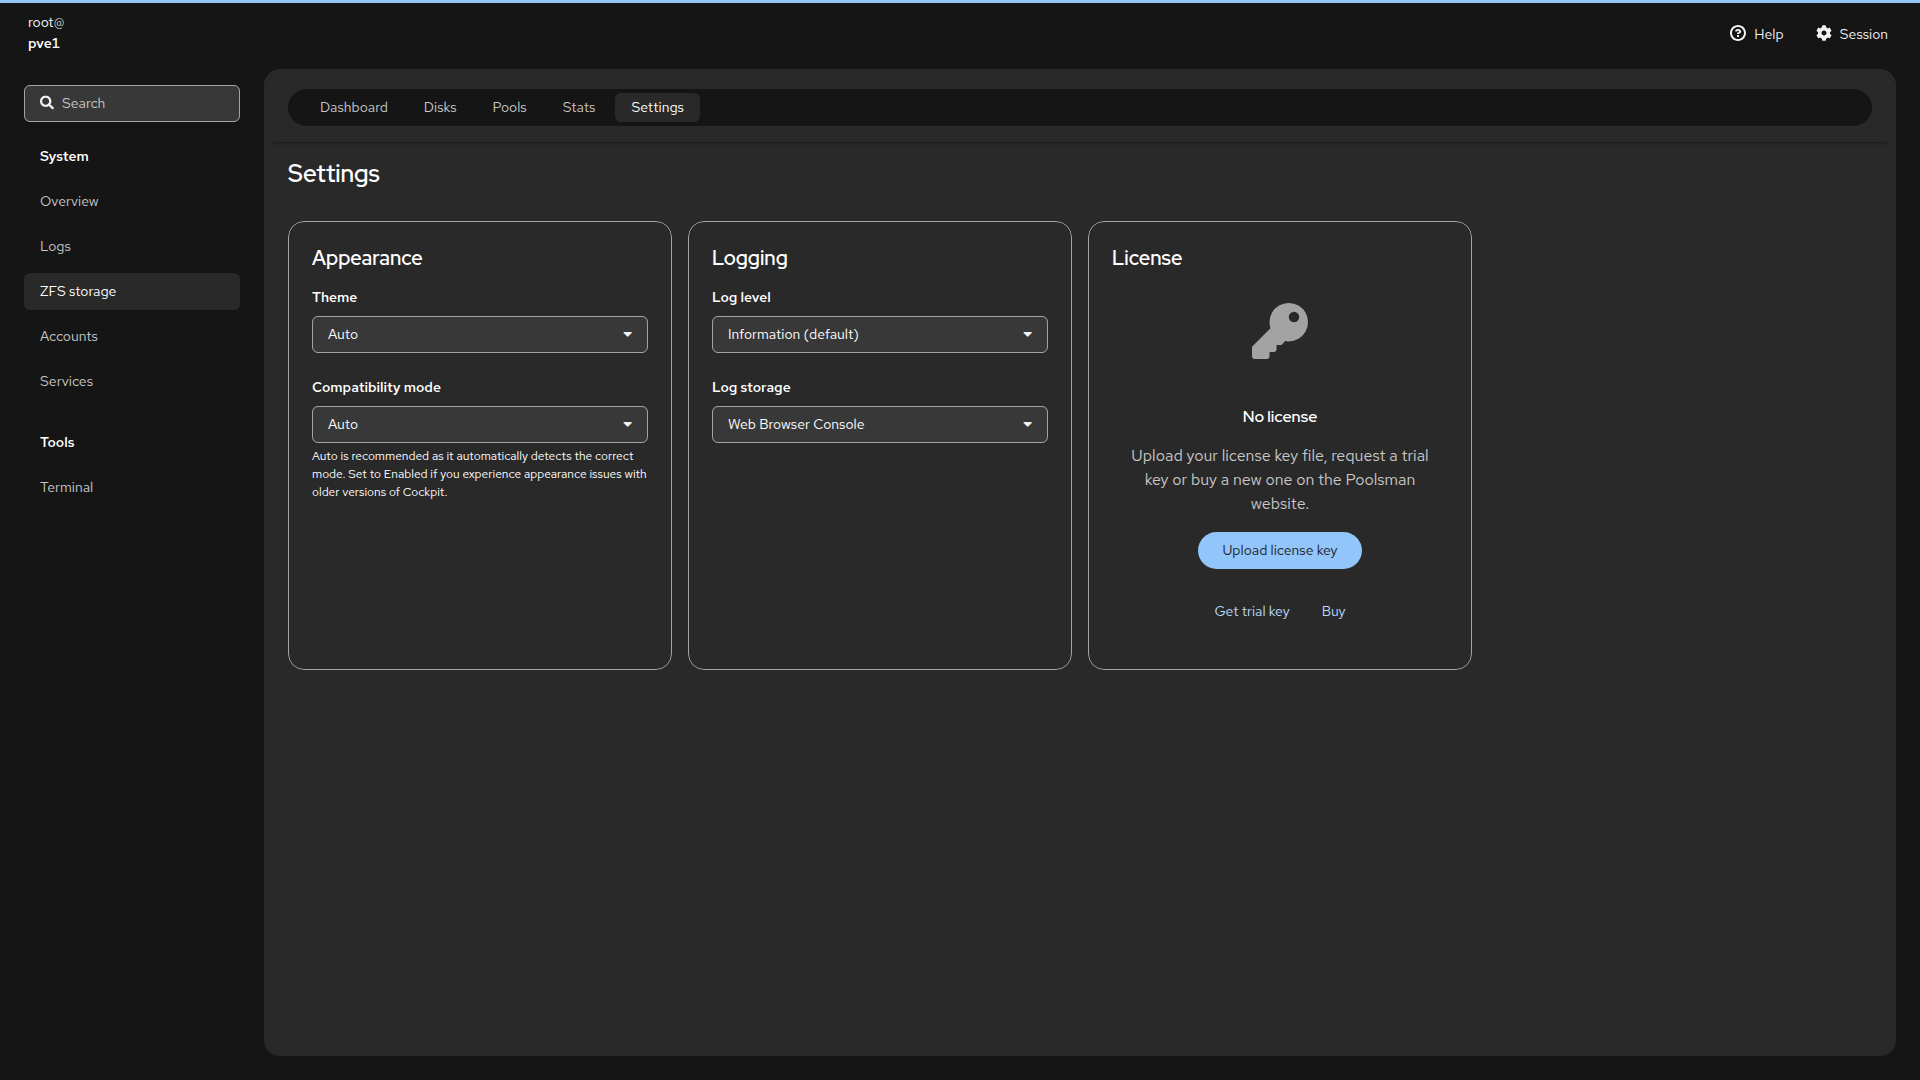Open the Theme dropdown
Viewport: 1920px width, 1080px height.
[x=479, y=335]
